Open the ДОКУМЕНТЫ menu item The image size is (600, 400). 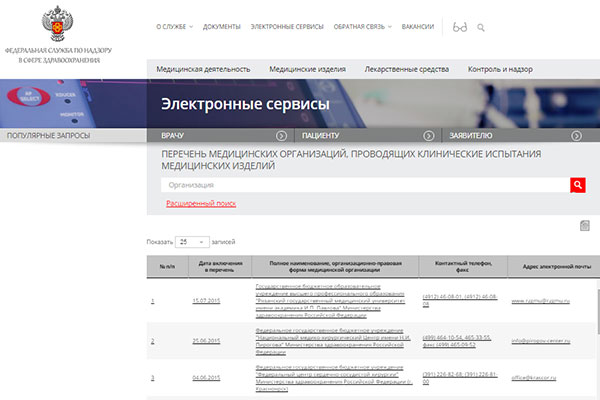point(221,27)
